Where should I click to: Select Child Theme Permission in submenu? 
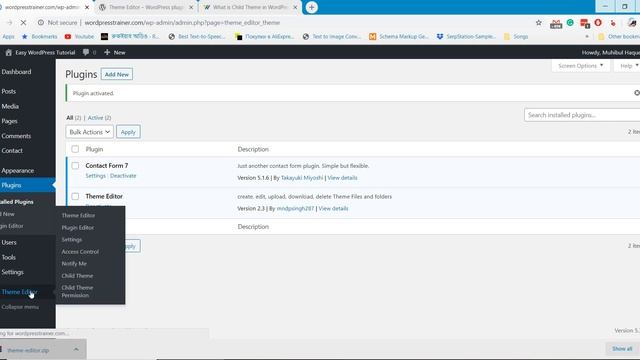point(77,291)
